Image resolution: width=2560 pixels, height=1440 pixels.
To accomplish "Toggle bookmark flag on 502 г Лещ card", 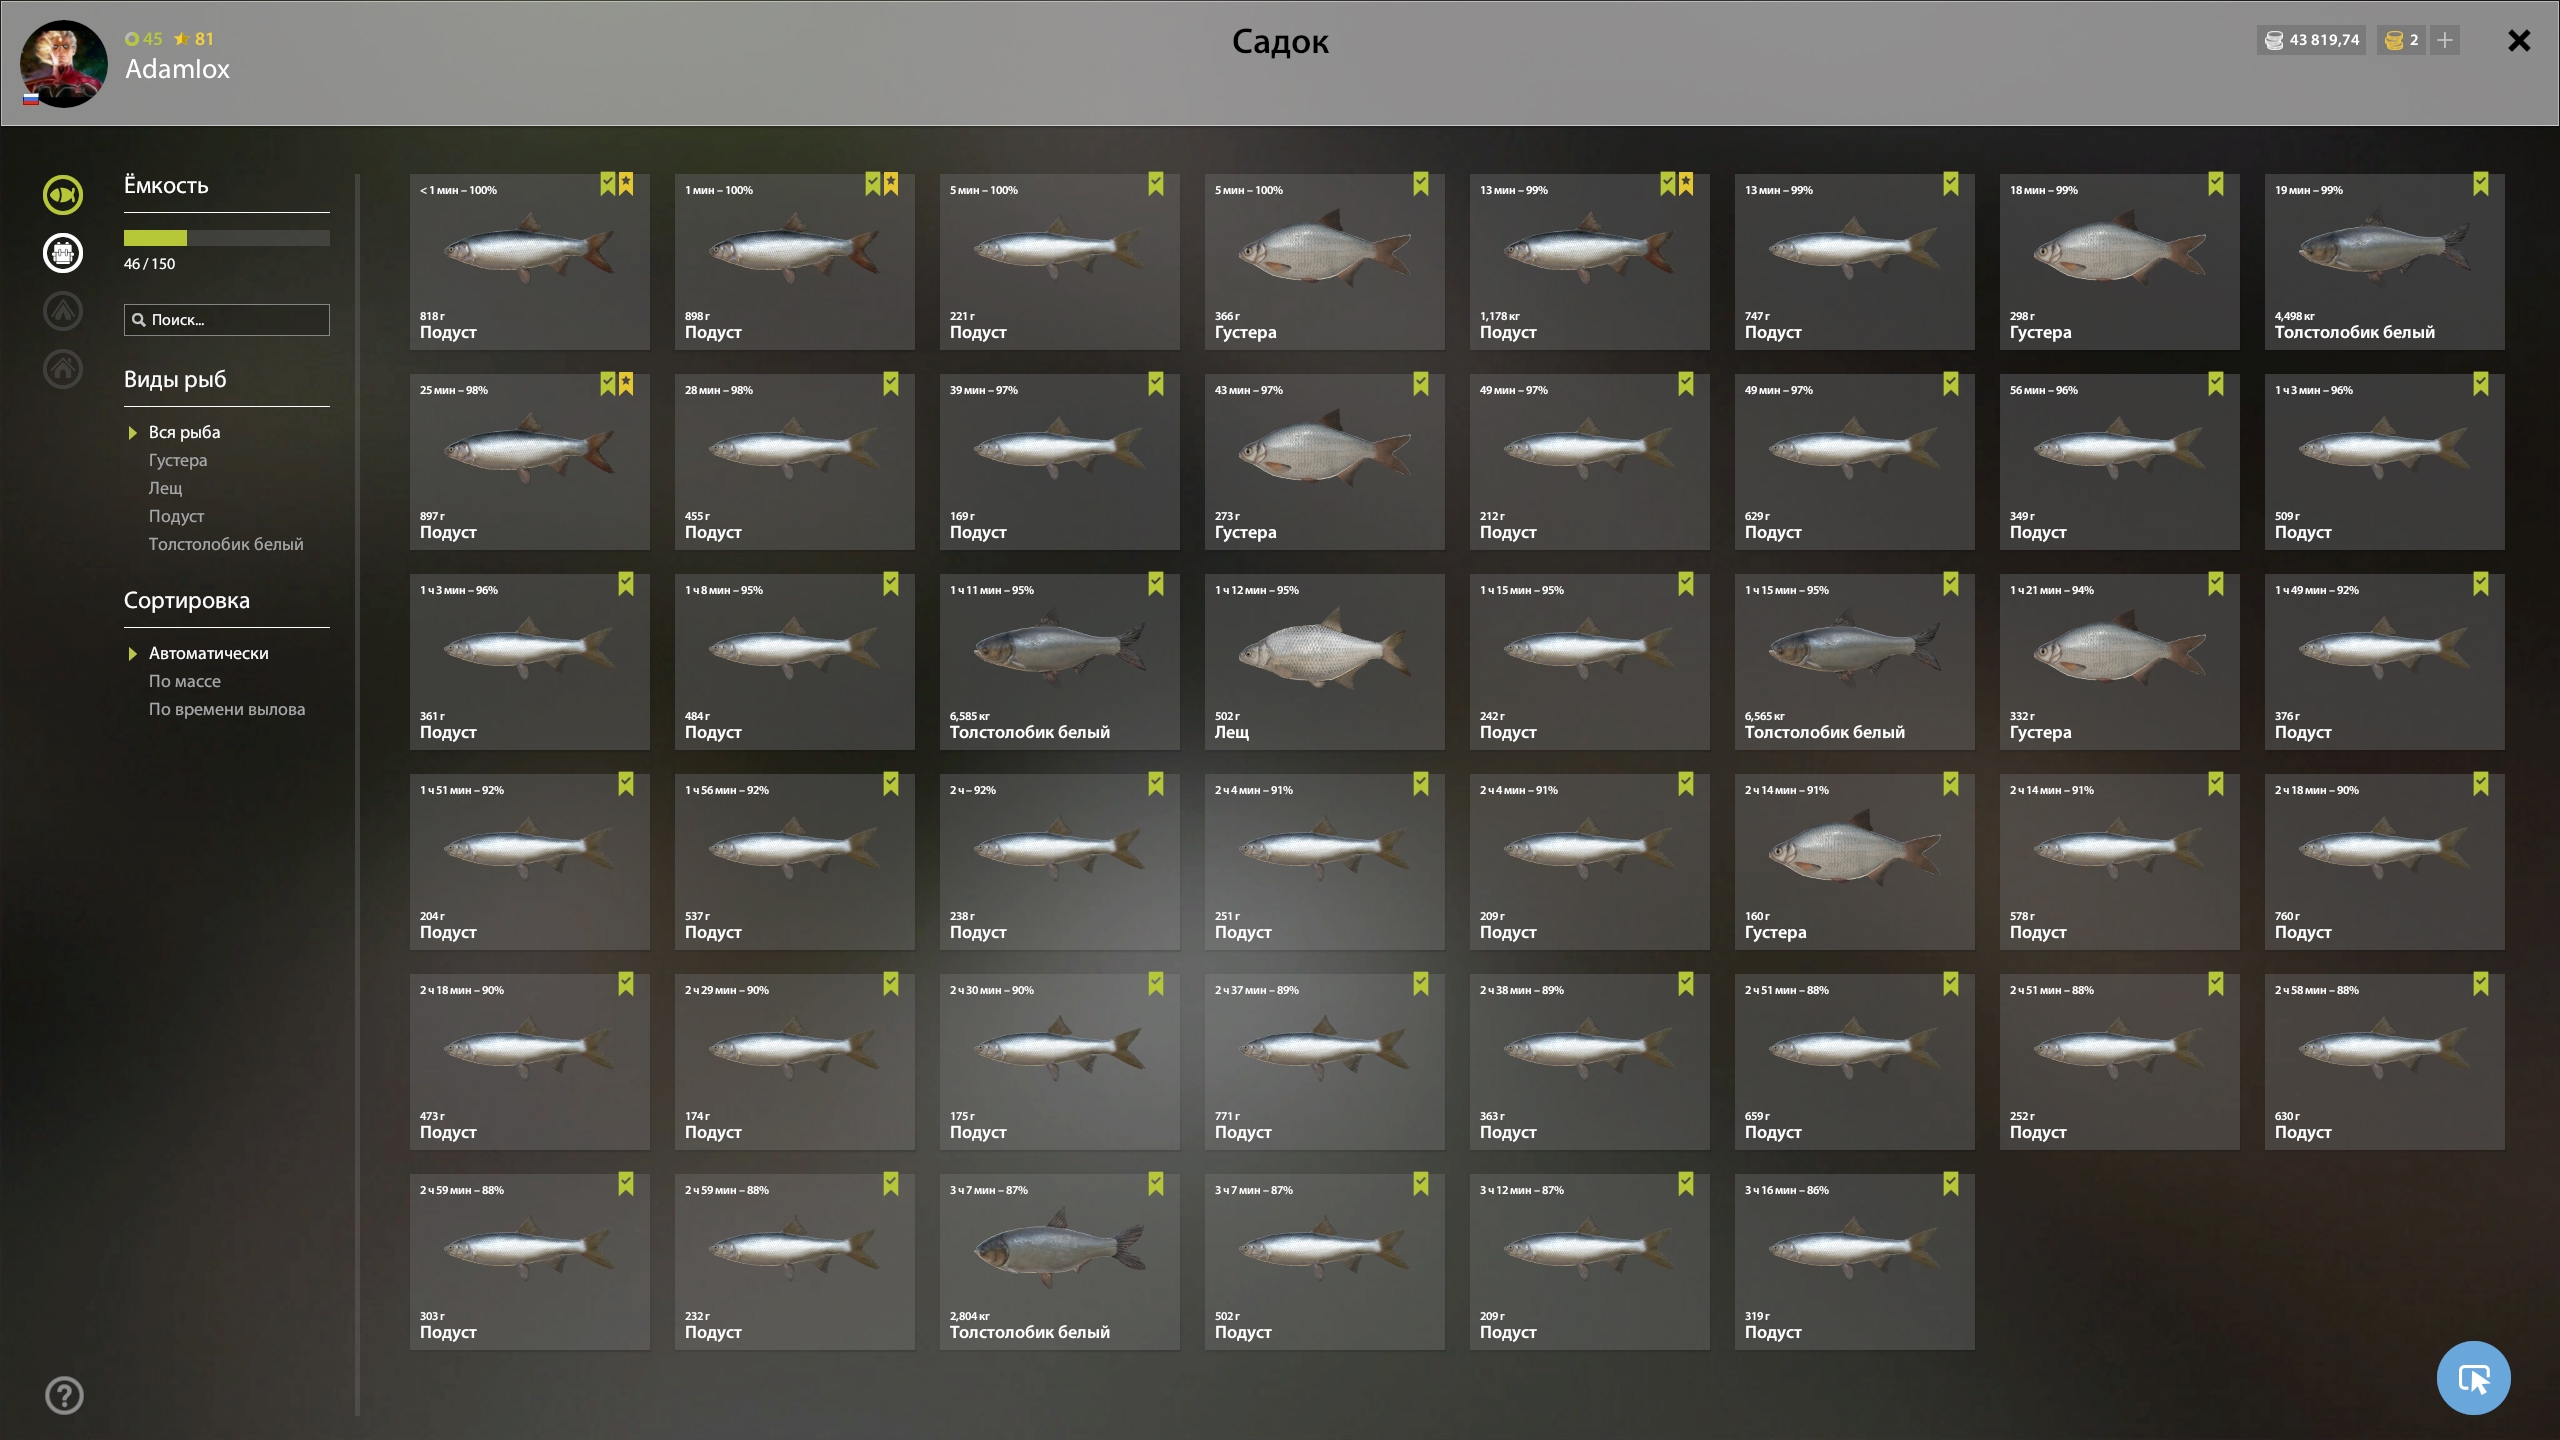I will 1421,584.
